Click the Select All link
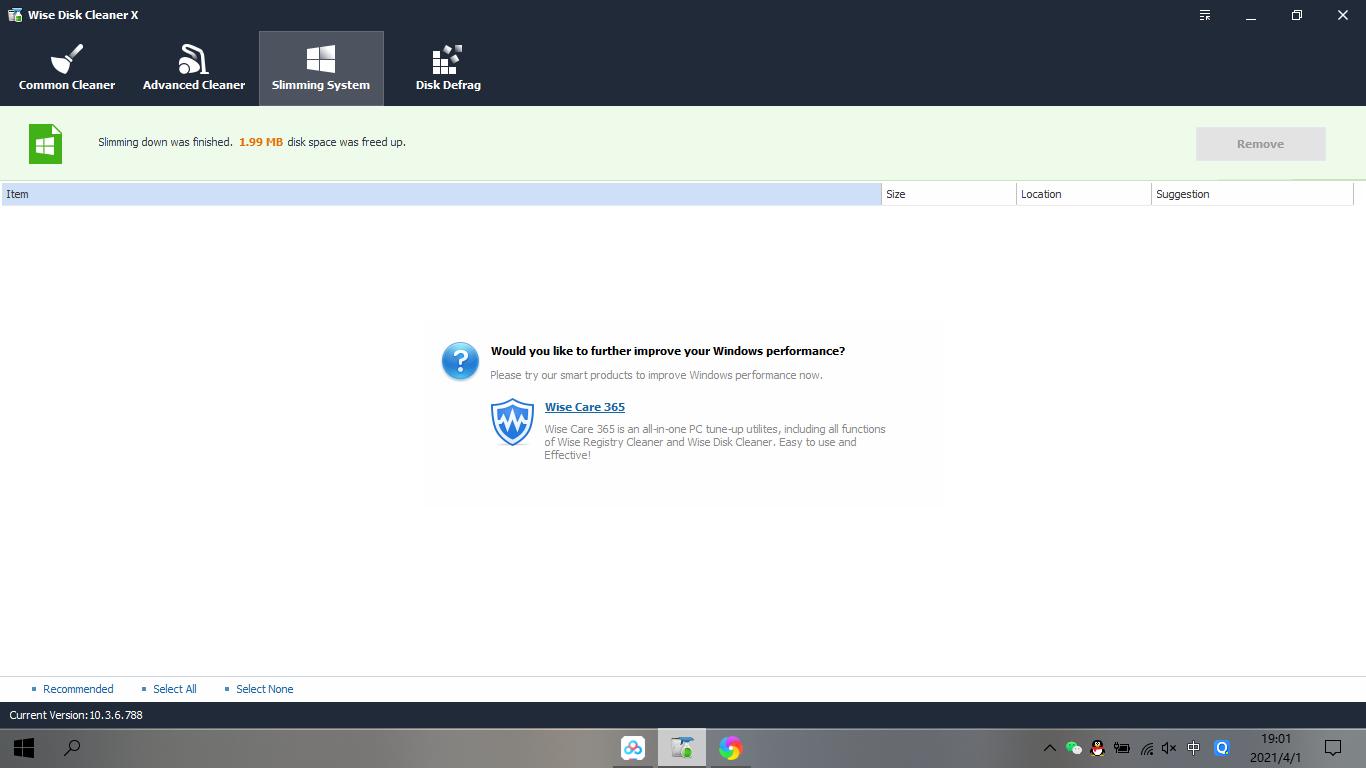The height and width of the screenshot is (768, 1366). tap(174, 689)
